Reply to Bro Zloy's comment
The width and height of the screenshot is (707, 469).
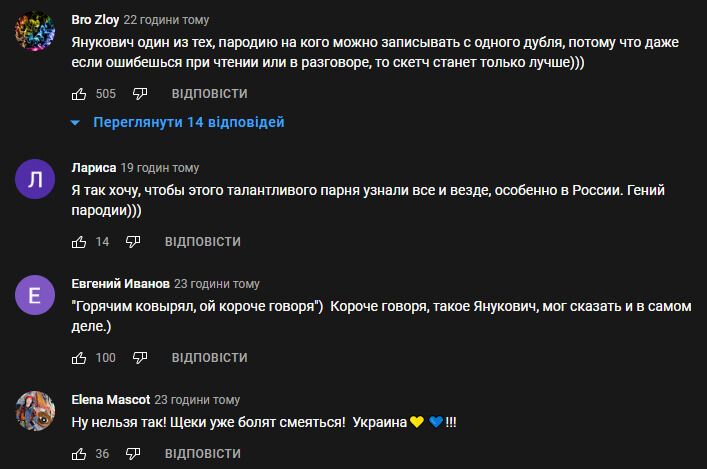(x=209, y=94)
